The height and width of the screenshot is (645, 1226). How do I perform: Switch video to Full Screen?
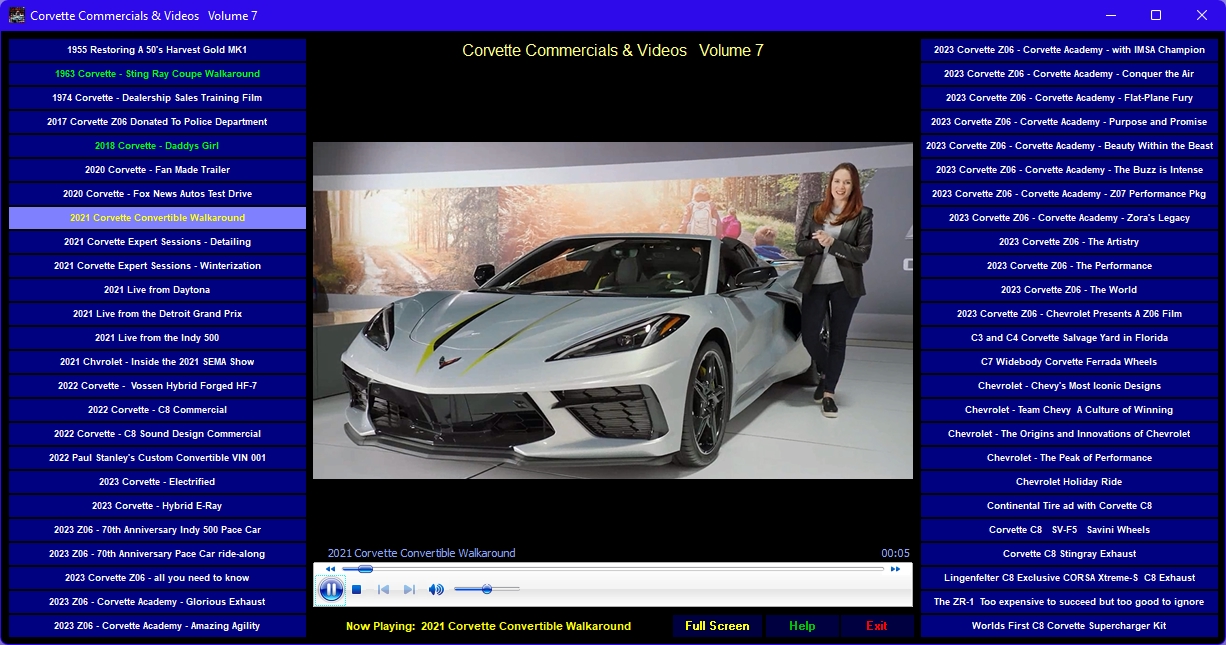pos(717,626)
